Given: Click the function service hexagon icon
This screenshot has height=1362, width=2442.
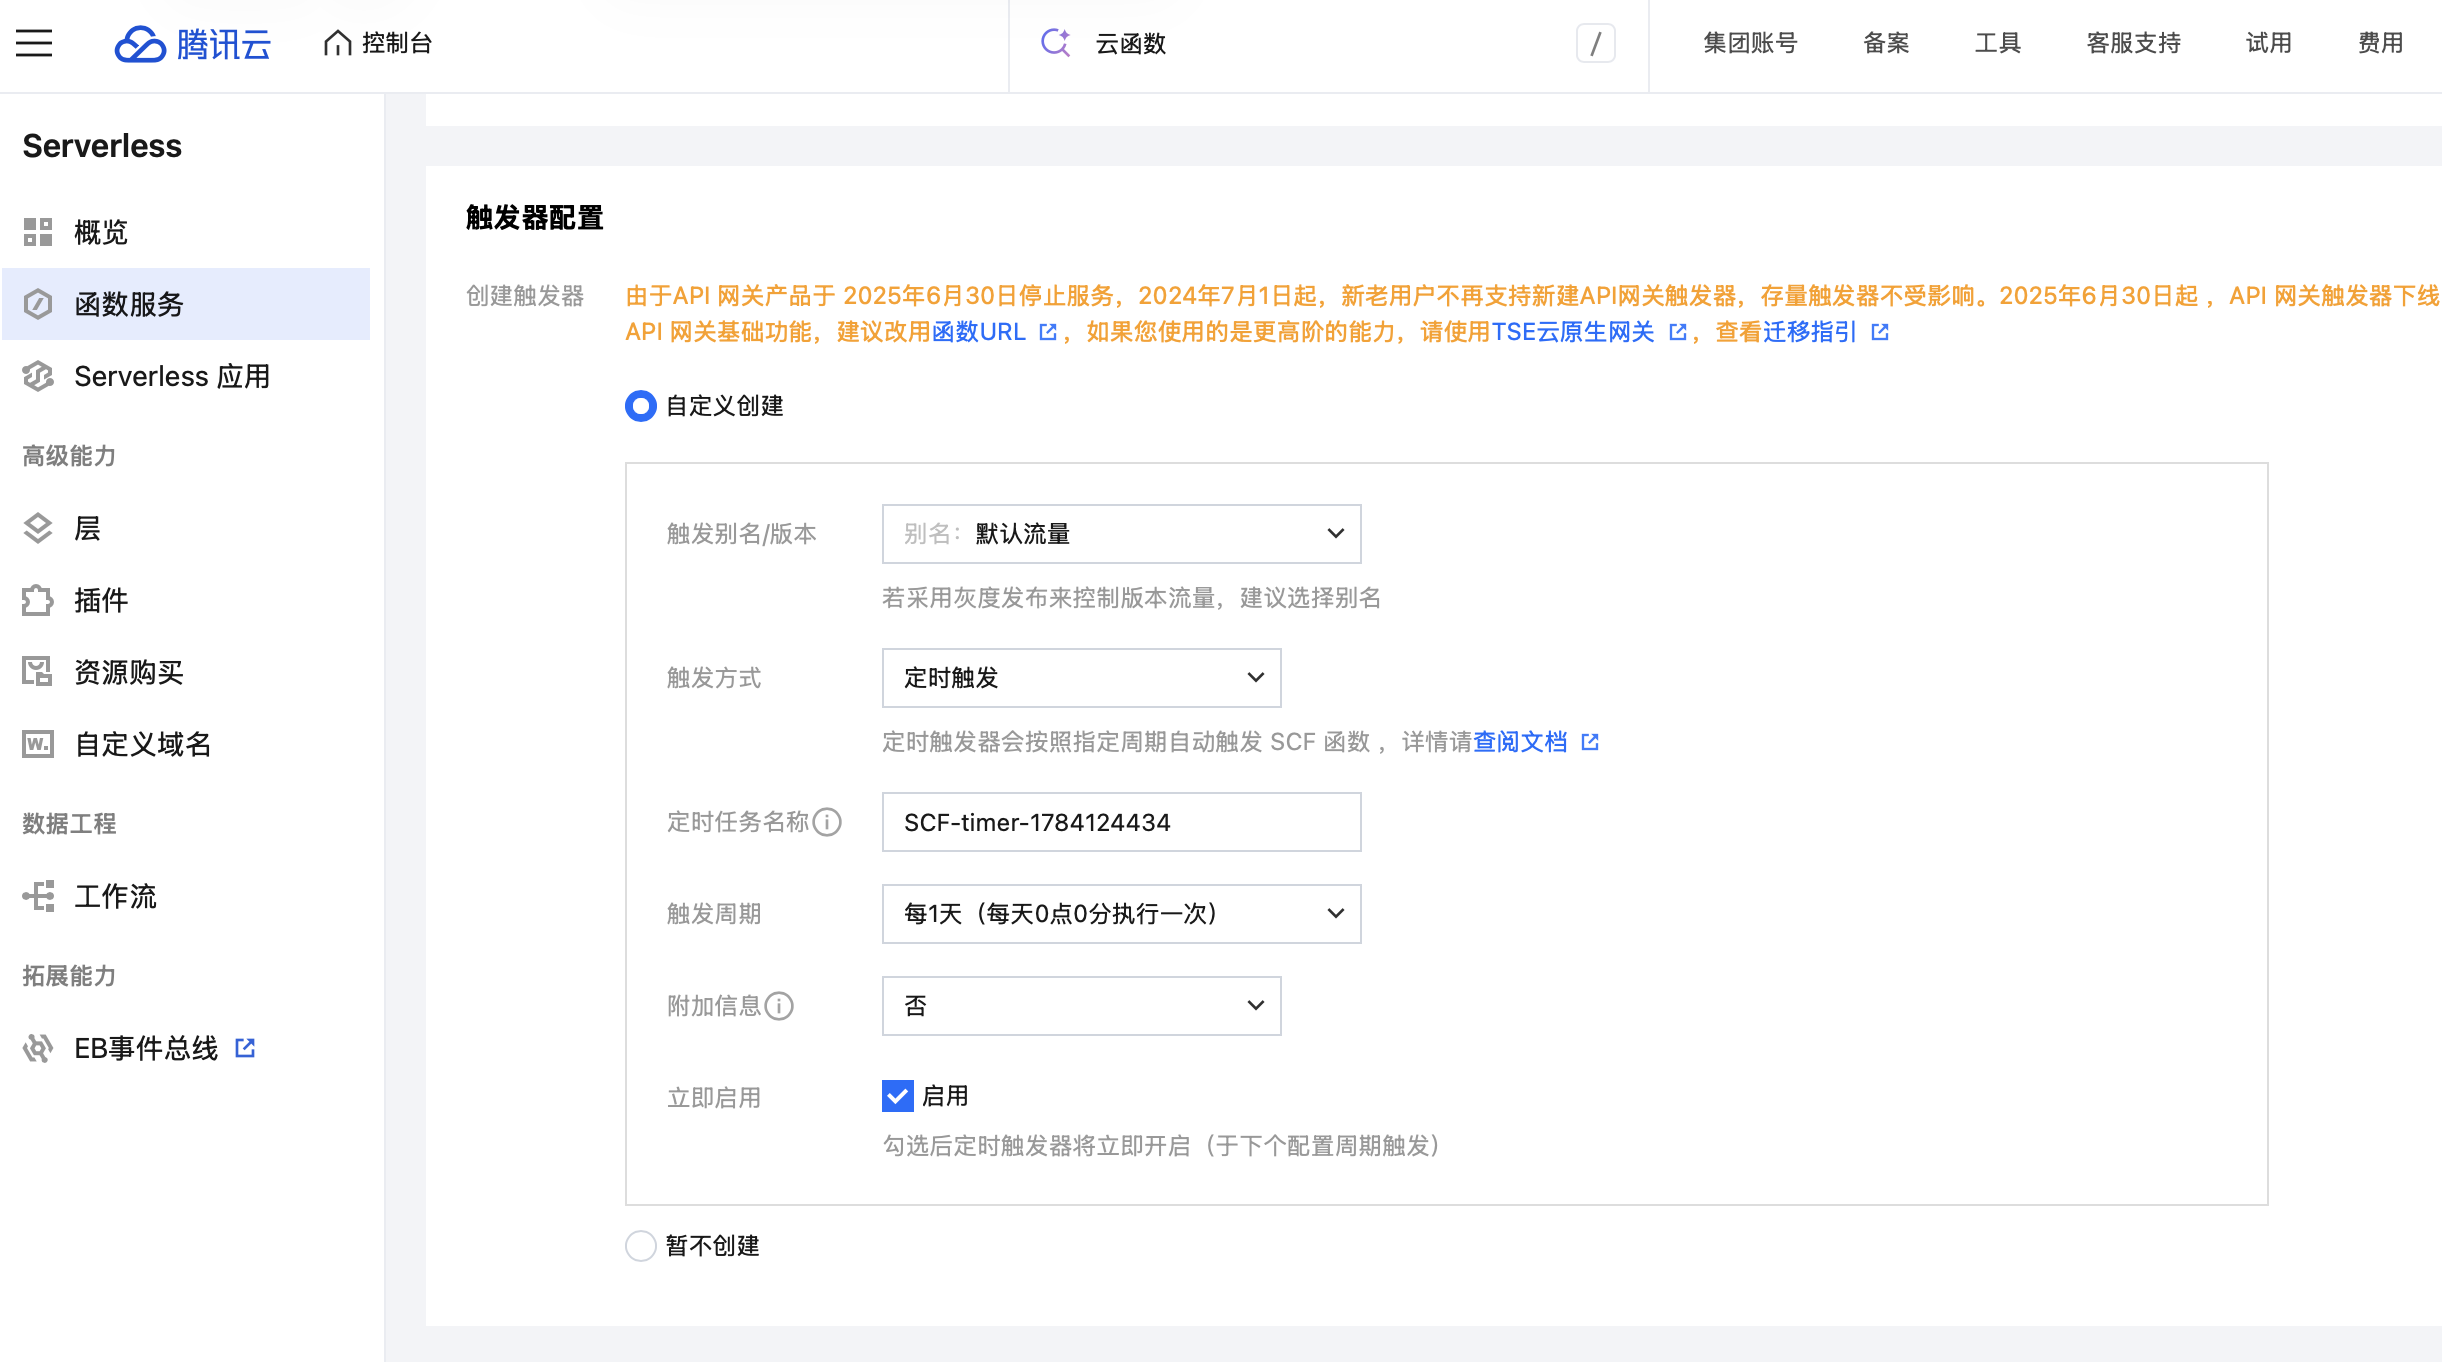Looking at the screenshot, I should 38,304.
